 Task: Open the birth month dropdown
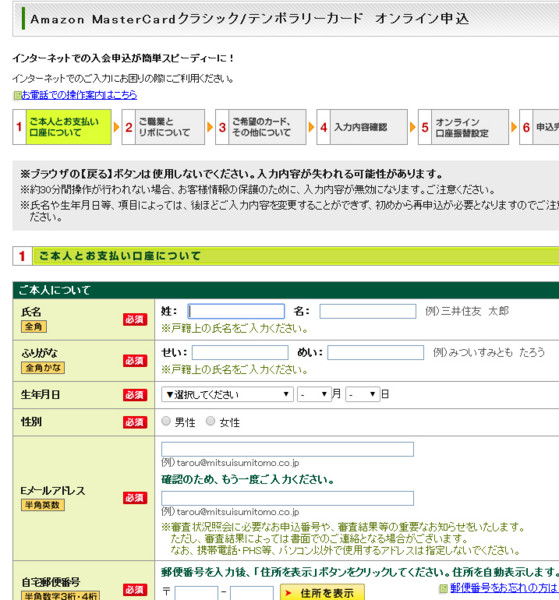pos(314,394)
